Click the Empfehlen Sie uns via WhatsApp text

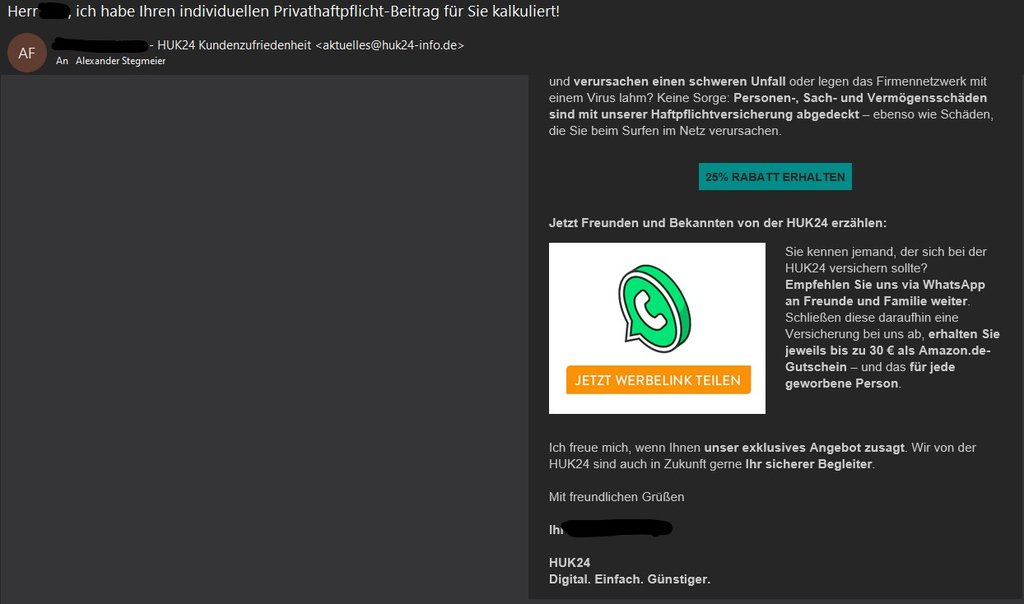[x=885, y=285]
